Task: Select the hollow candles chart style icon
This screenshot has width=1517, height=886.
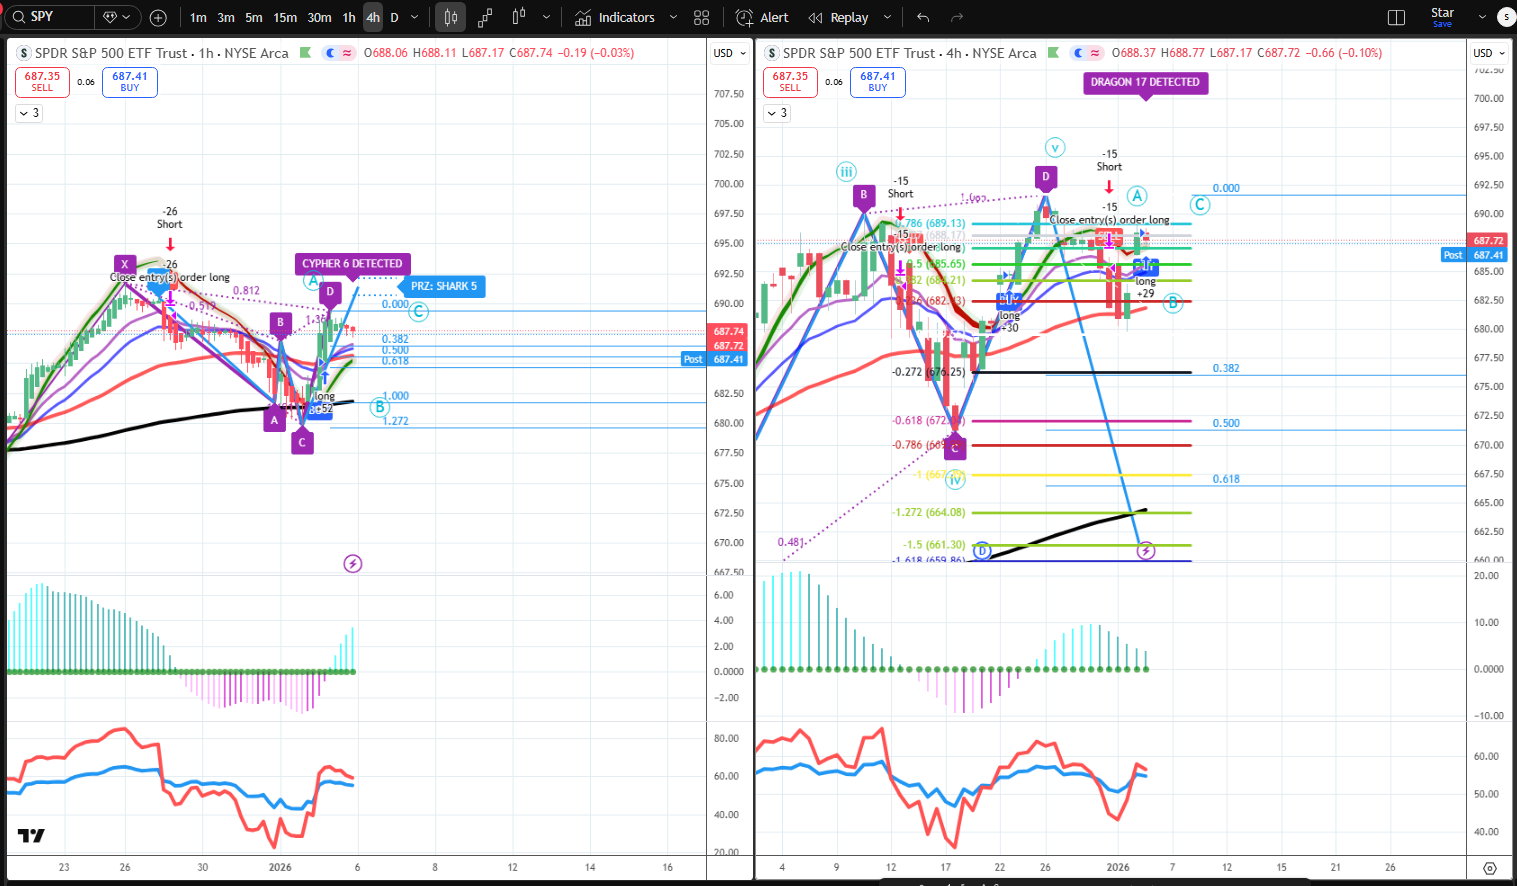Action: click(519, 17)
